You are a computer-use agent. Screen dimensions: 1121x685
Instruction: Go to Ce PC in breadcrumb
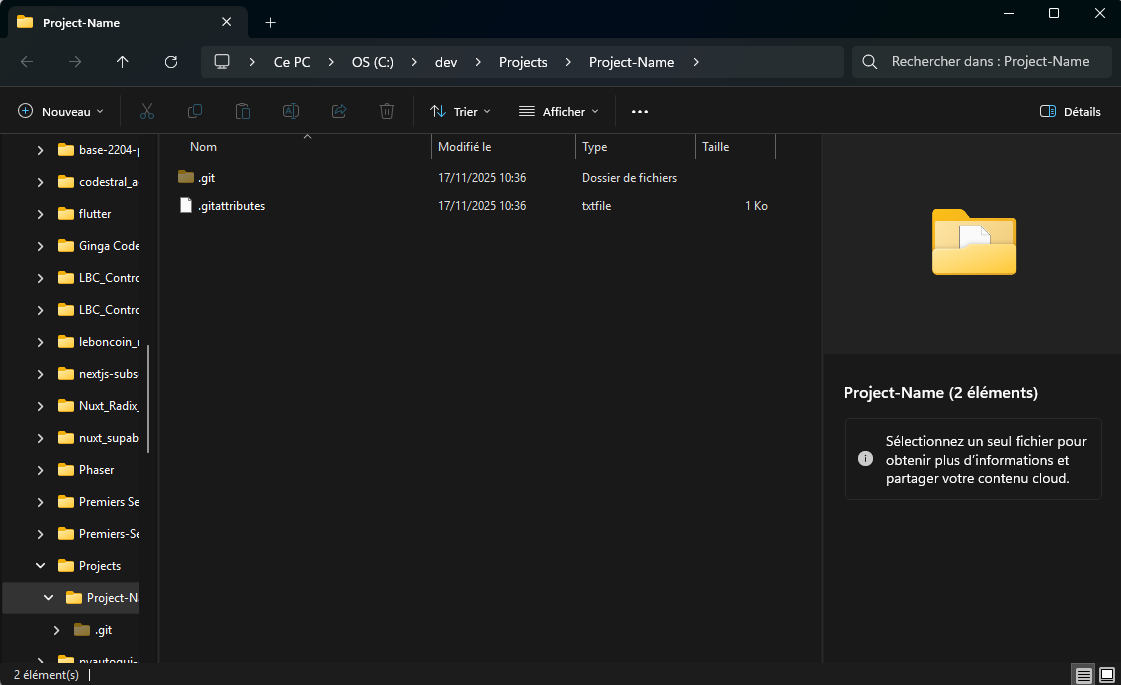292,62
